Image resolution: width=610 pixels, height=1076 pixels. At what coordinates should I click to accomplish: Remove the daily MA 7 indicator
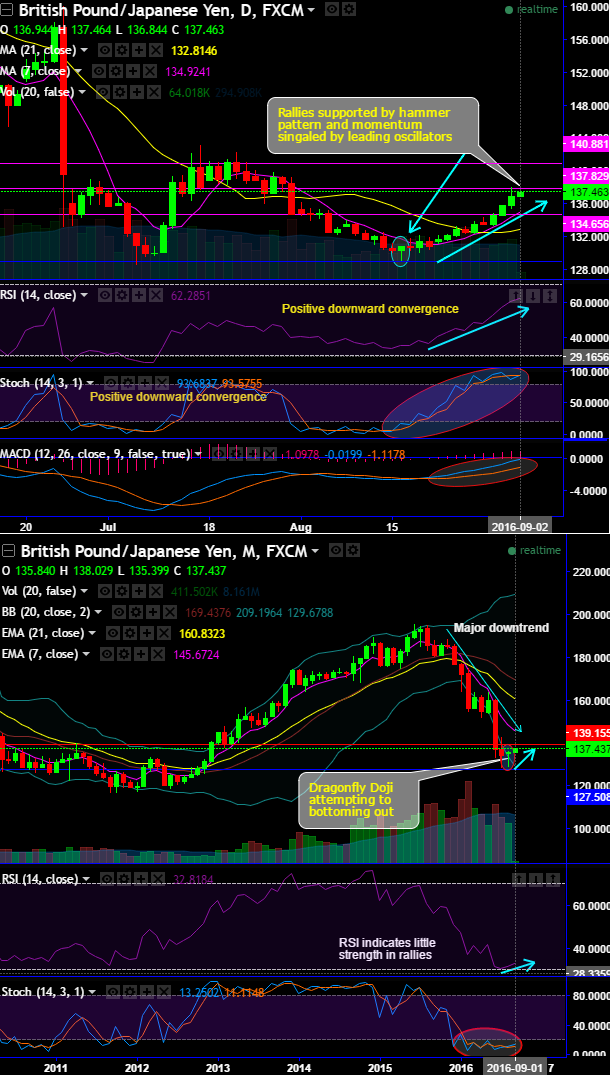point(150,71)
